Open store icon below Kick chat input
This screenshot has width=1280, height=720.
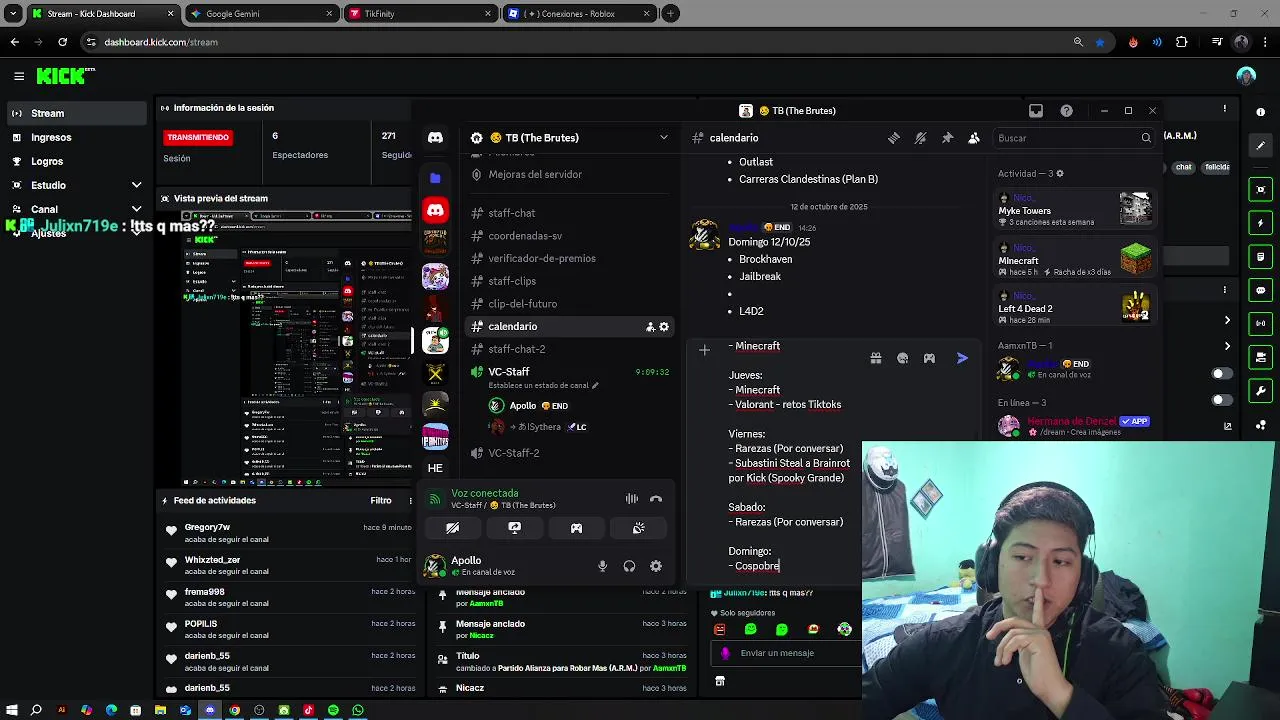tap(720, 681)
